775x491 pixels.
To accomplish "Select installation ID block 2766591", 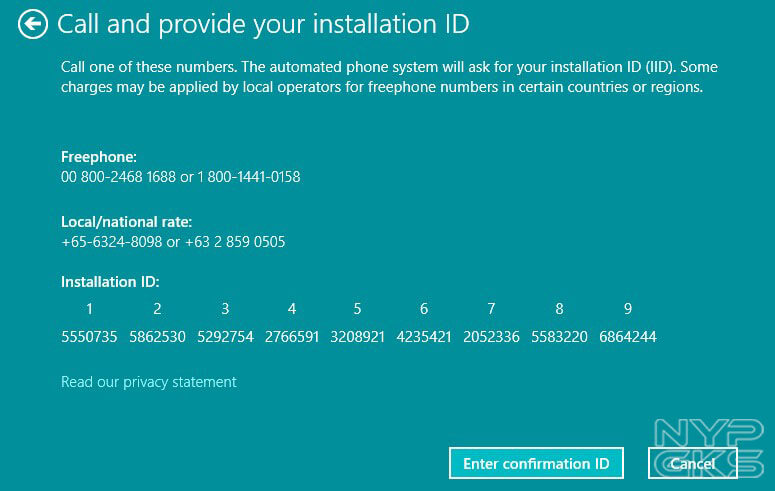I will (292, 337).
